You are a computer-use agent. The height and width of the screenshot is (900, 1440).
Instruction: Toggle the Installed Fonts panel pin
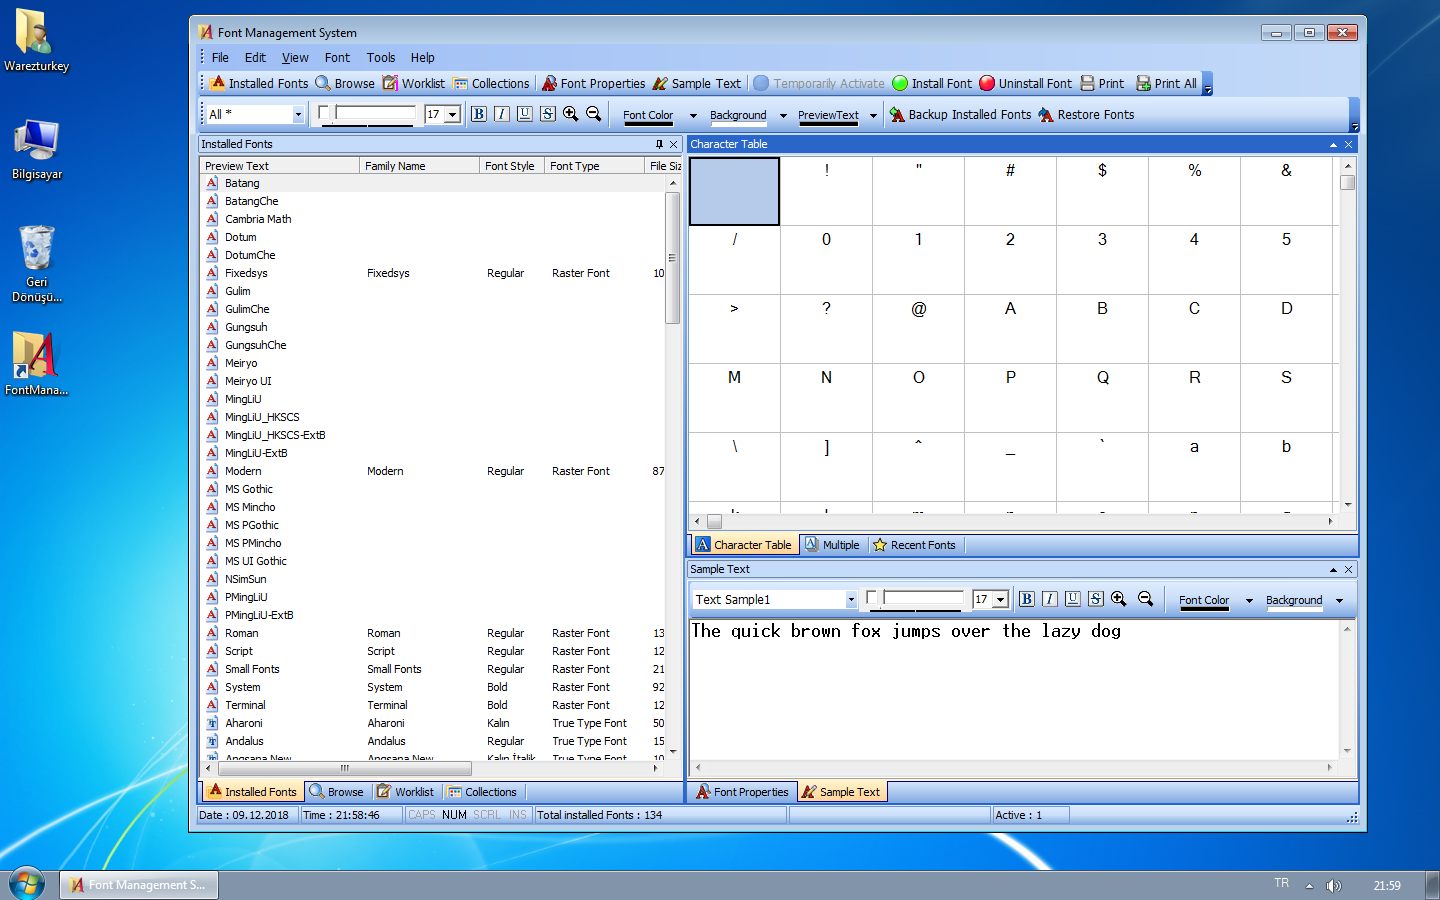659,144
